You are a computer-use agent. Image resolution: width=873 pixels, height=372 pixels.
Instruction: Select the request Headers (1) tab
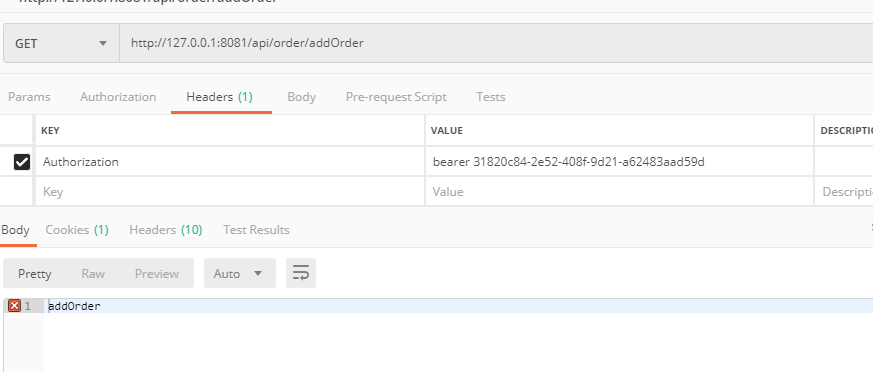click(x=220, y=97)
